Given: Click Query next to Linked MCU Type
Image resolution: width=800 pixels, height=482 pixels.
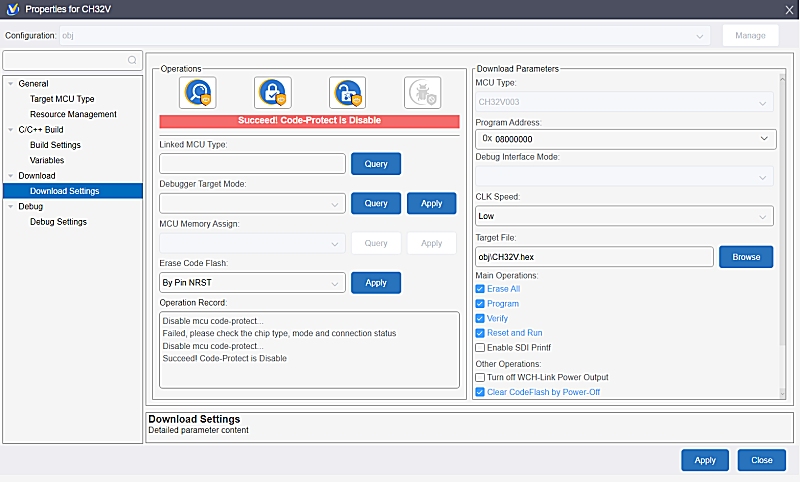Looking at the screenshot, I should (376, 164).
